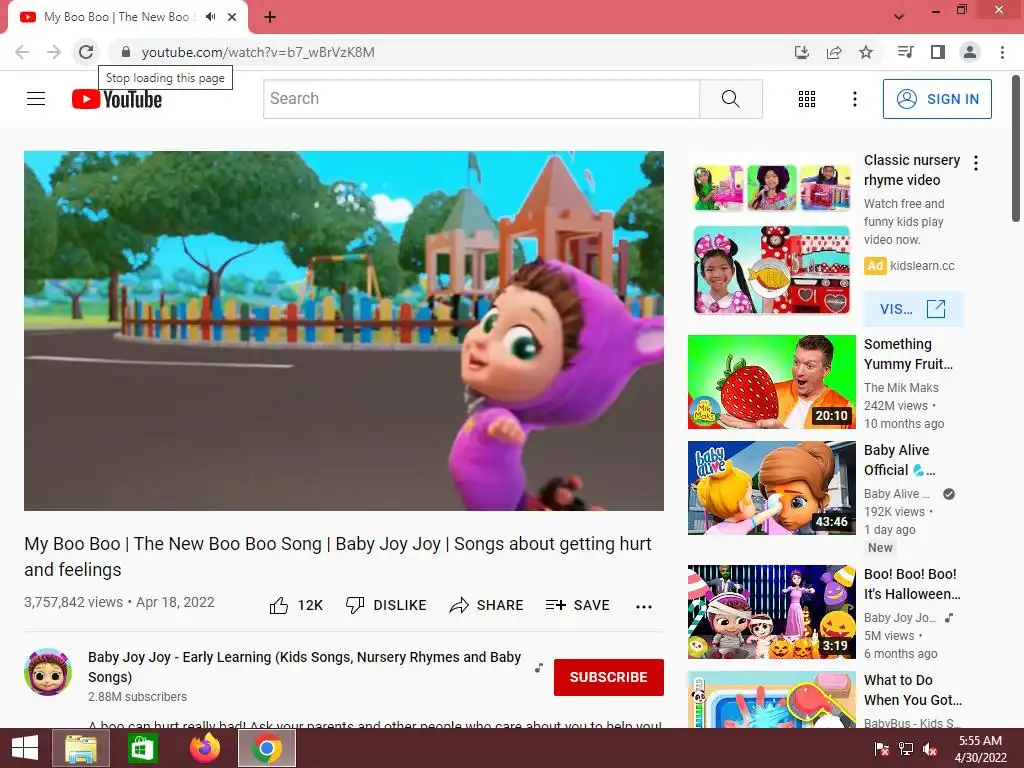Close the My Boo Boo tab

232,17
